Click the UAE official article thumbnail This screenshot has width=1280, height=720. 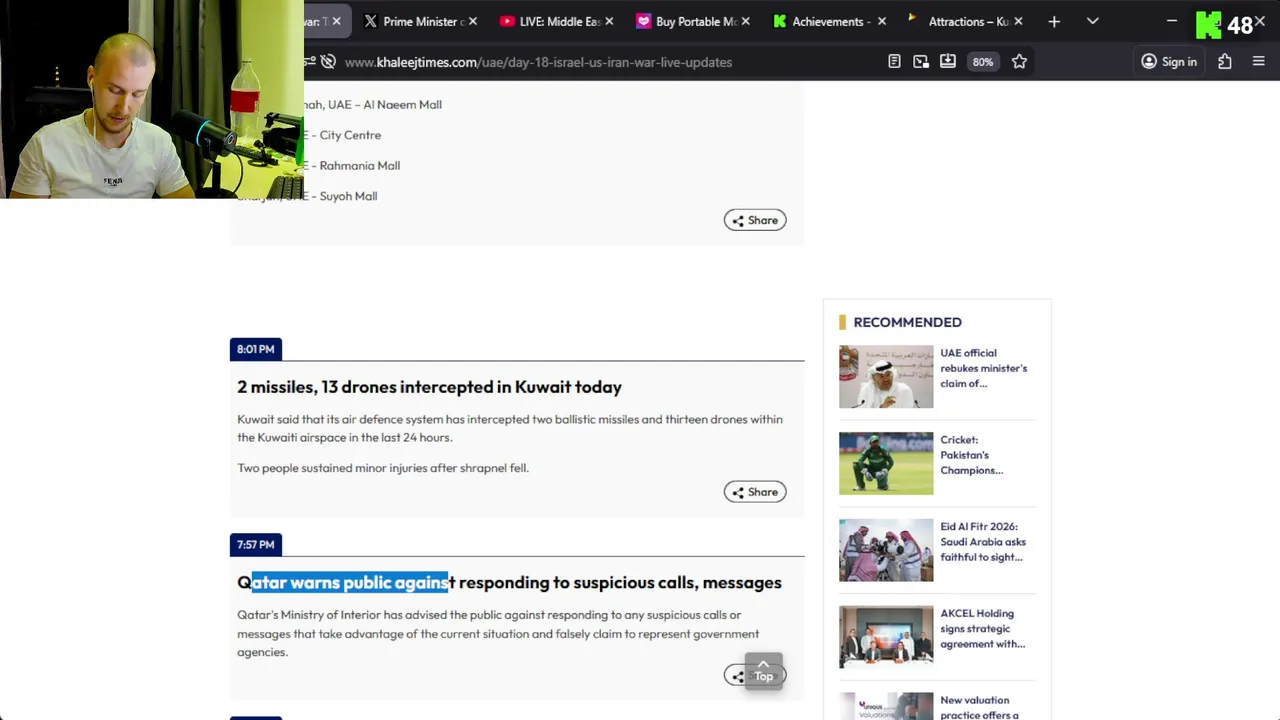886,377
